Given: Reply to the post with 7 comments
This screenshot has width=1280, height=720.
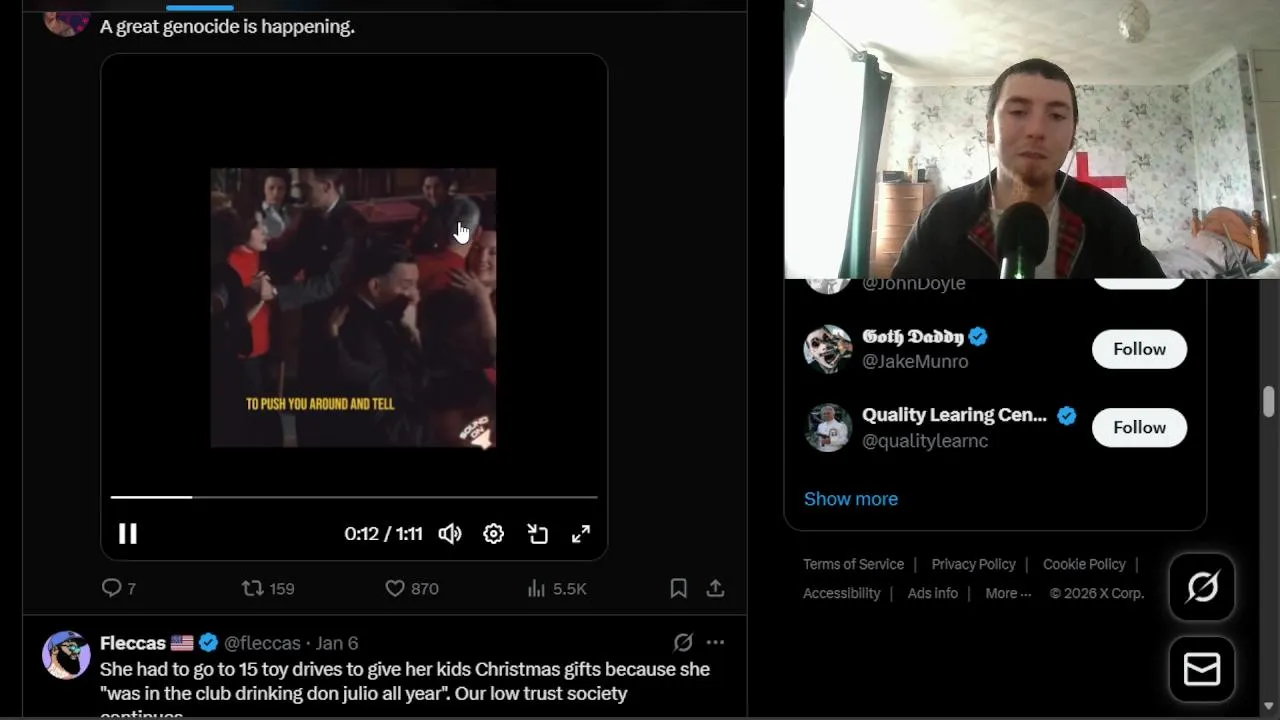Looking at the screenshot, I should (119, 588).
